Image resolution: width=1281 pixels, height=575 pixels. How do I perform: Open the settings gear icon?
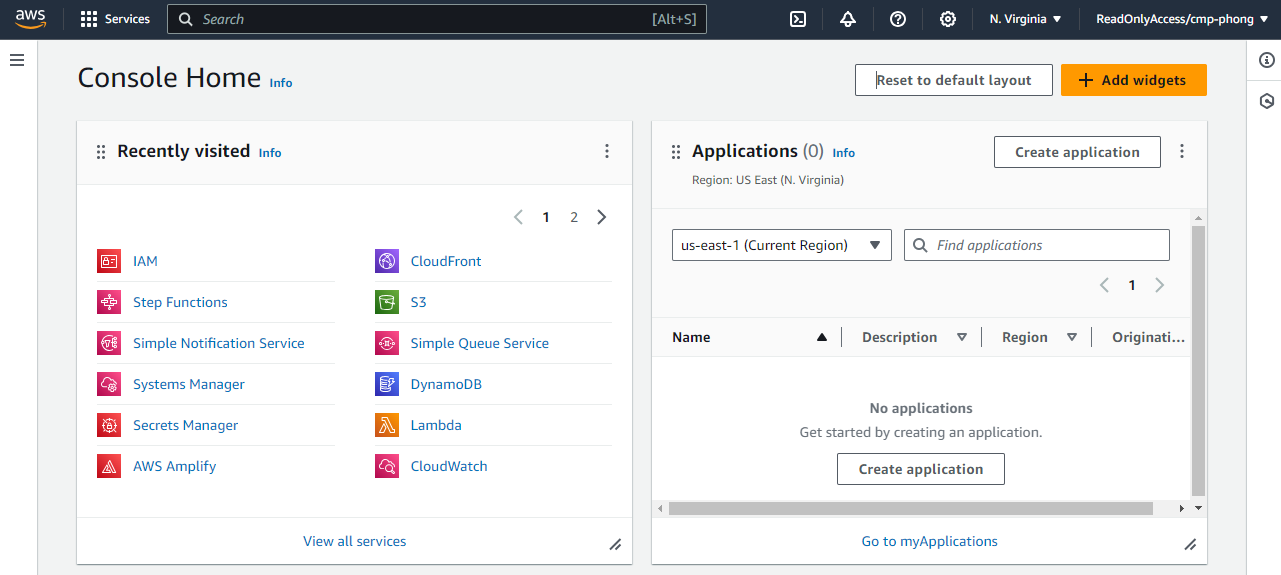click(948, 19)
